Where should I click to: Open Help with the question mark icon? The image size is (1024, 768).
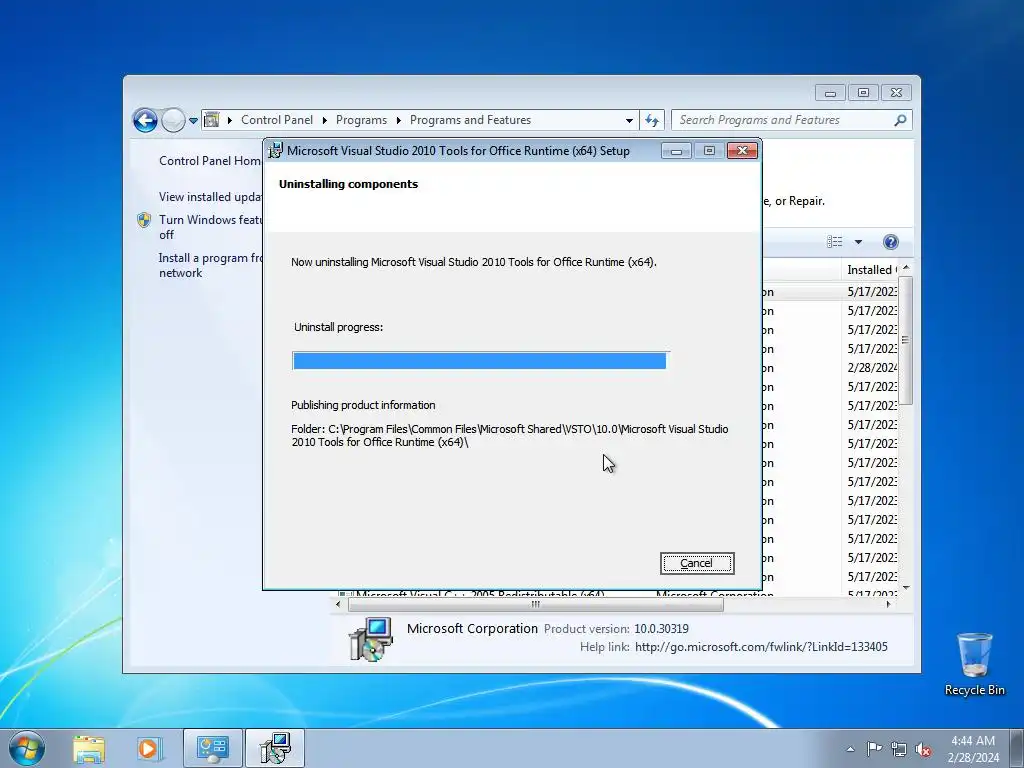pyautogui.click(x=890, y=242)
